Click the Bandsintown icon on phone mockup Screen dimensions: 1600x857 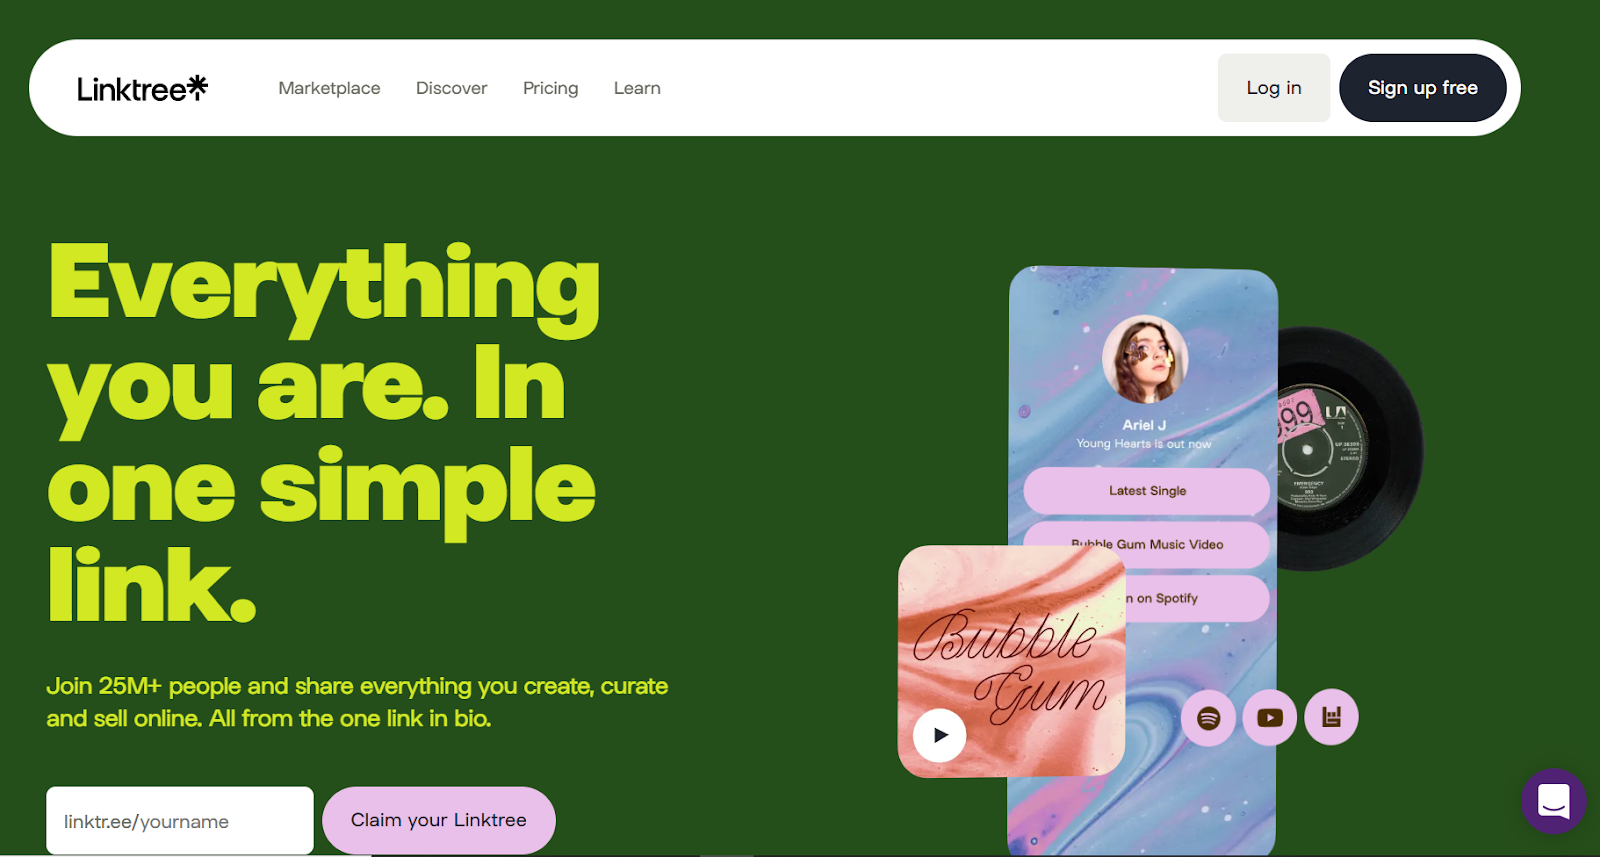[1331, 717]
